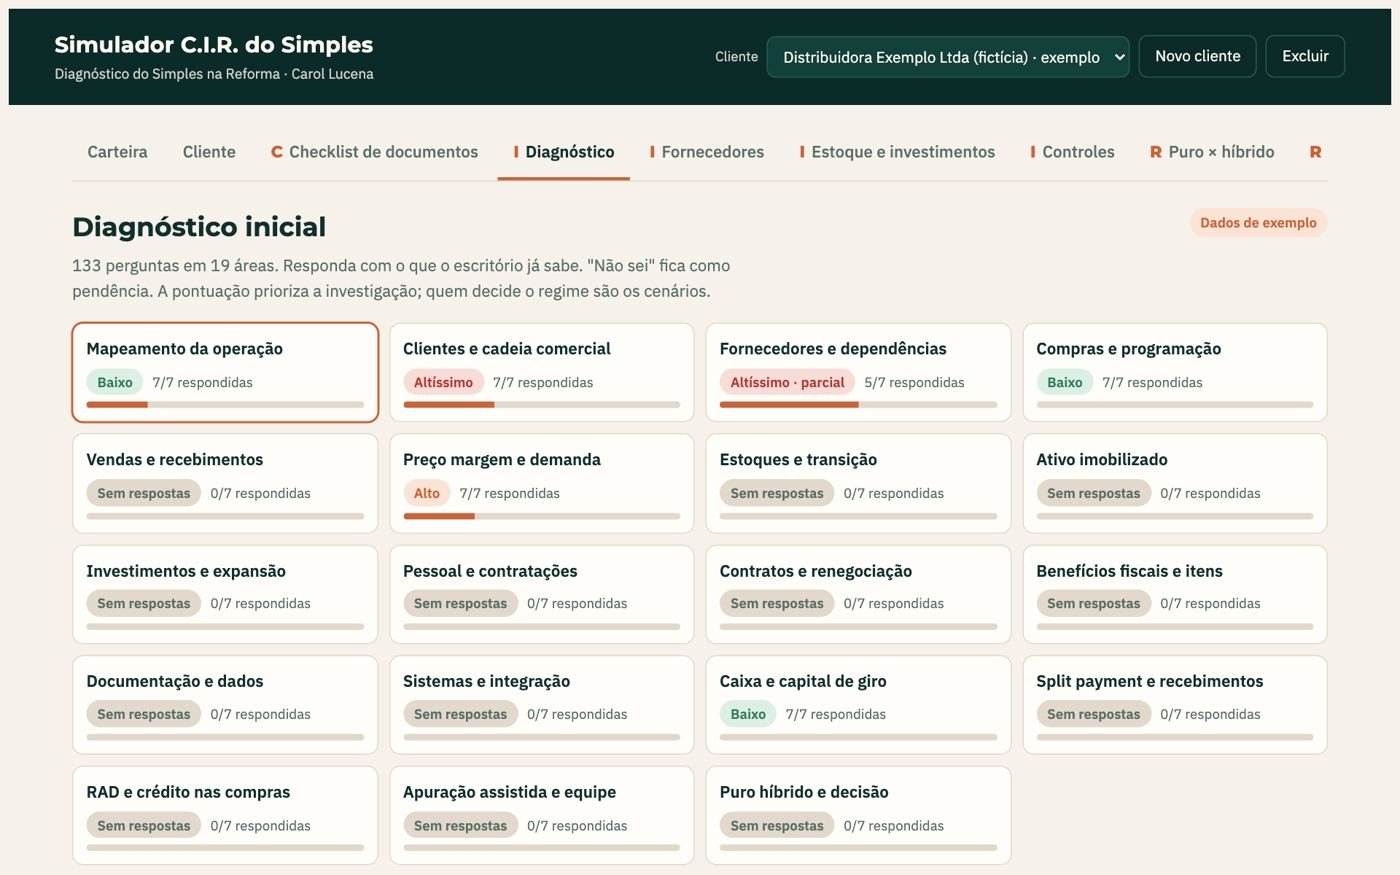Select the Caixa e capital de giro card
Screen dimensions: 1400x875
coord(858,704)
